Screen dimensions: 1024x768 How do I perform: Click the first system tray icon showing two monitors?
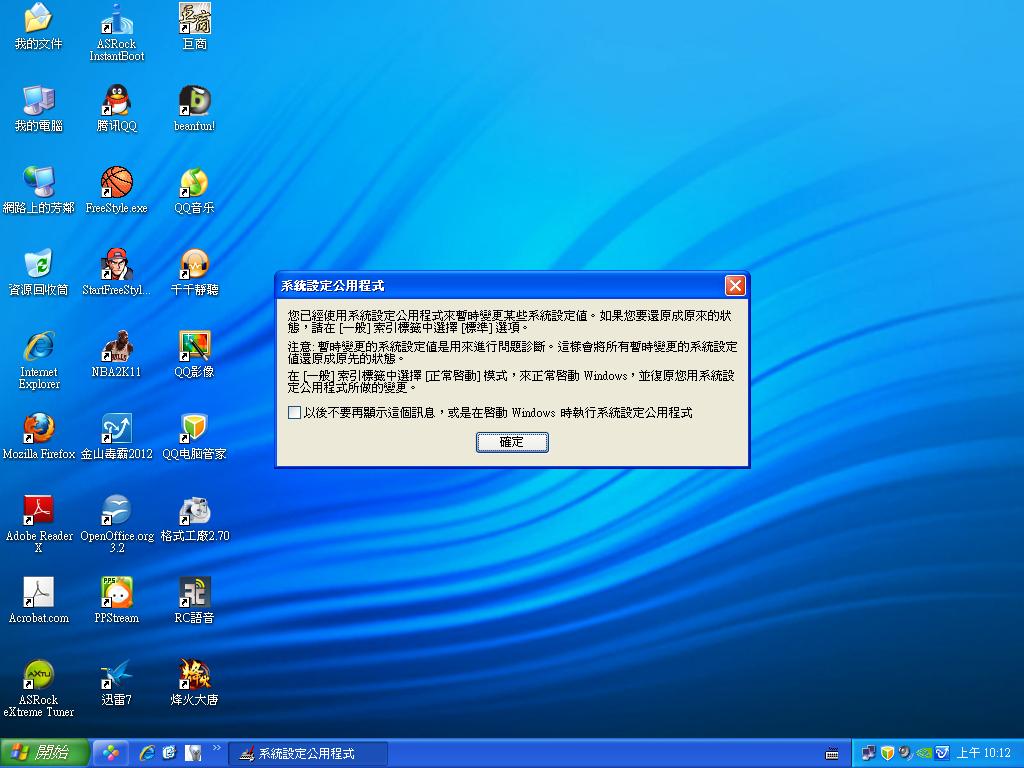tap(869, 753)
